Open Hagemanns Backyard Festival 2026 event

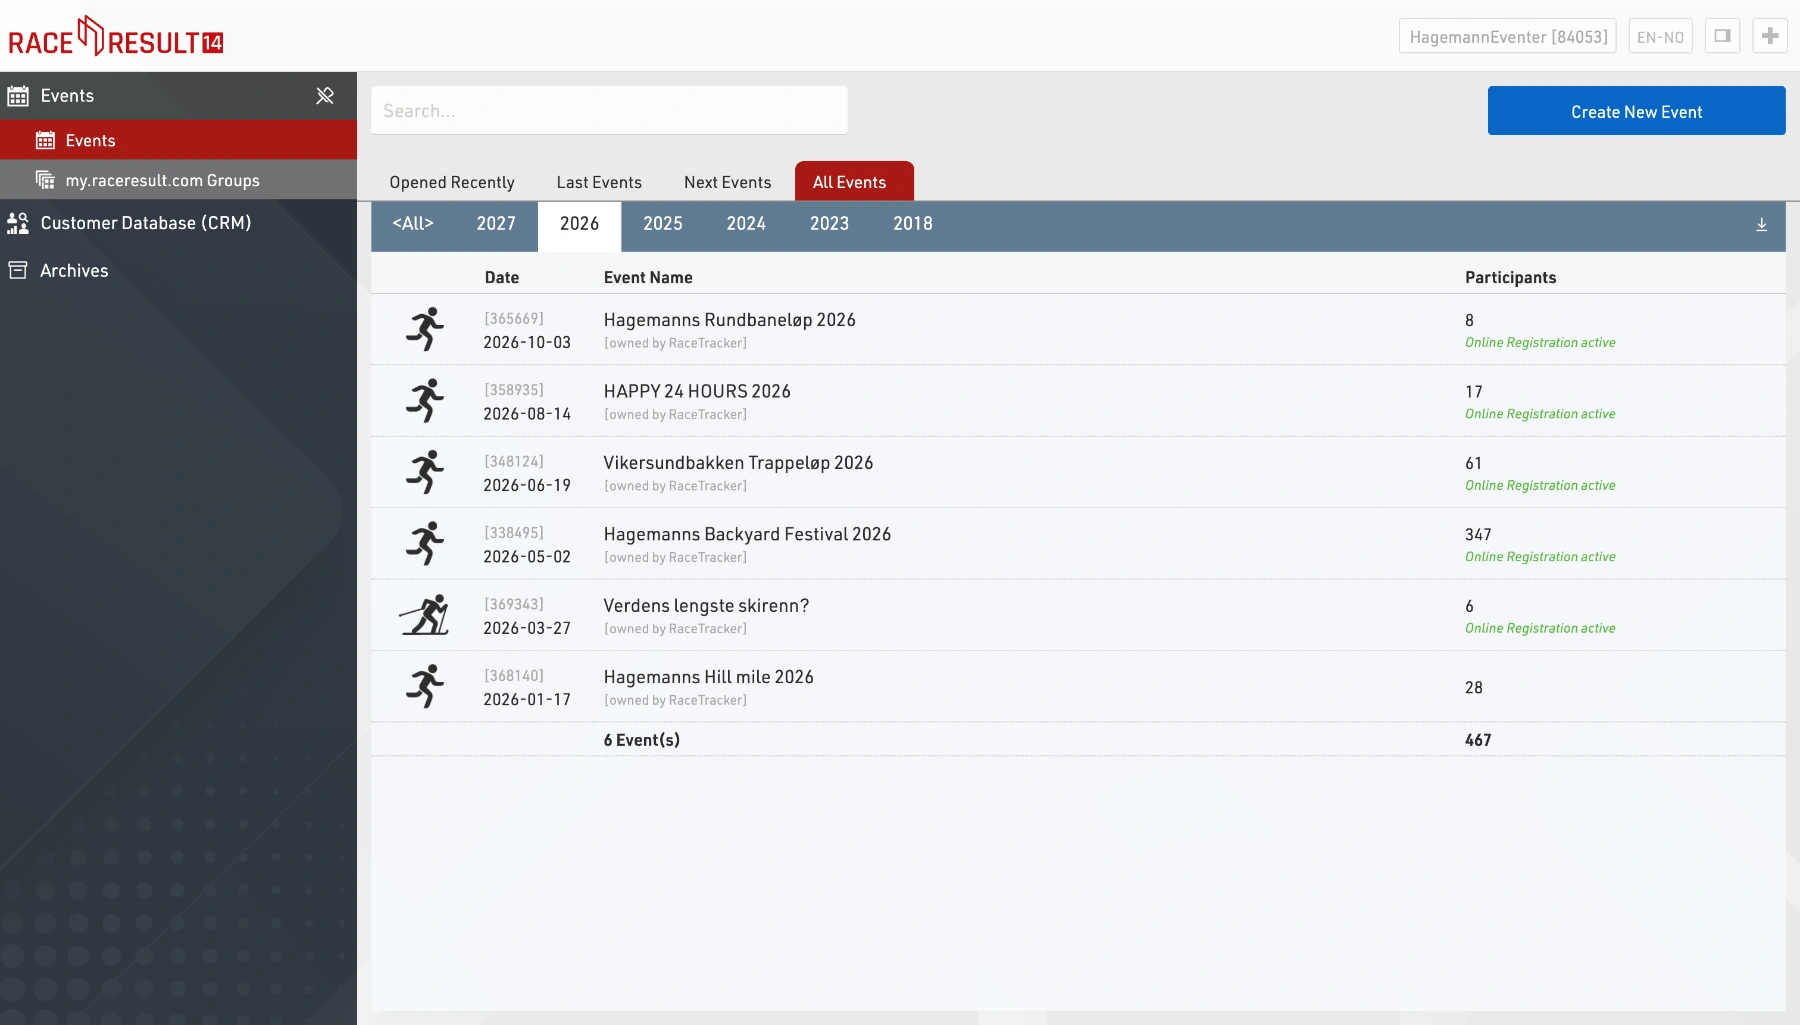[747, 533]
